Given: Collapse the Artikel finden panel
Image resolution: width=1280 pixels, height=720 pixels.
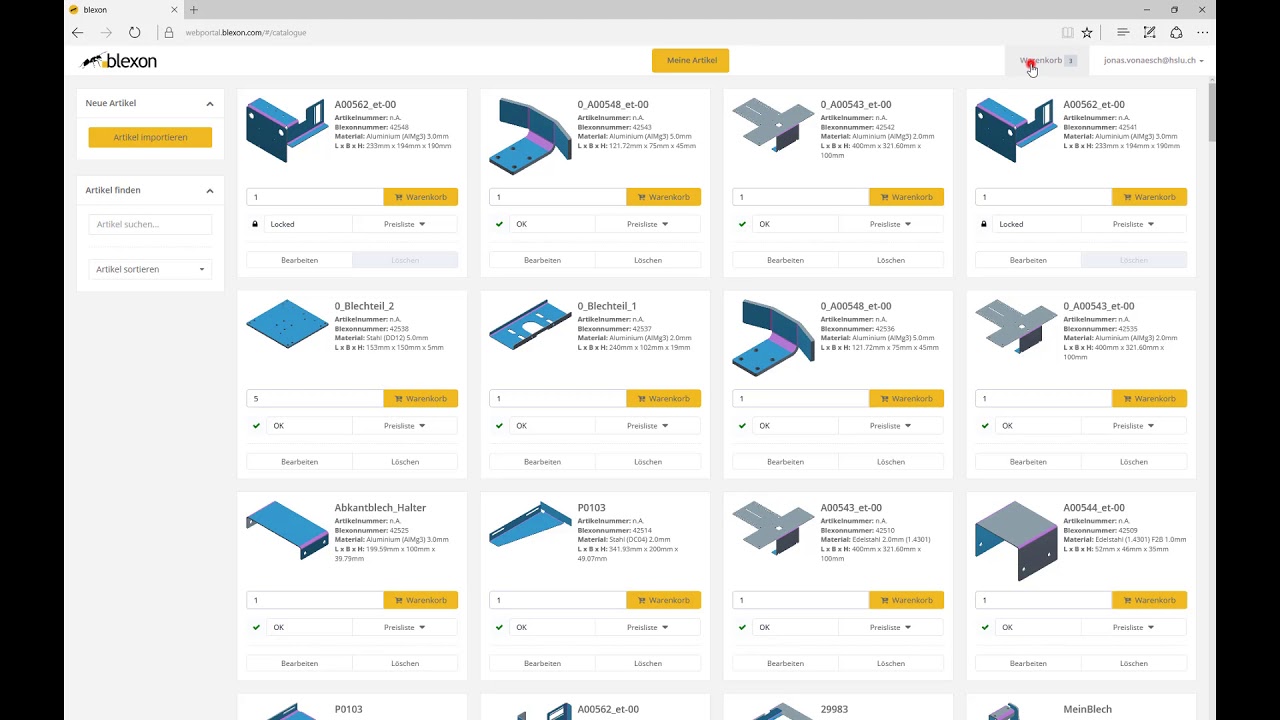Looking at the screenshot, I should click(x=210, y=190).
